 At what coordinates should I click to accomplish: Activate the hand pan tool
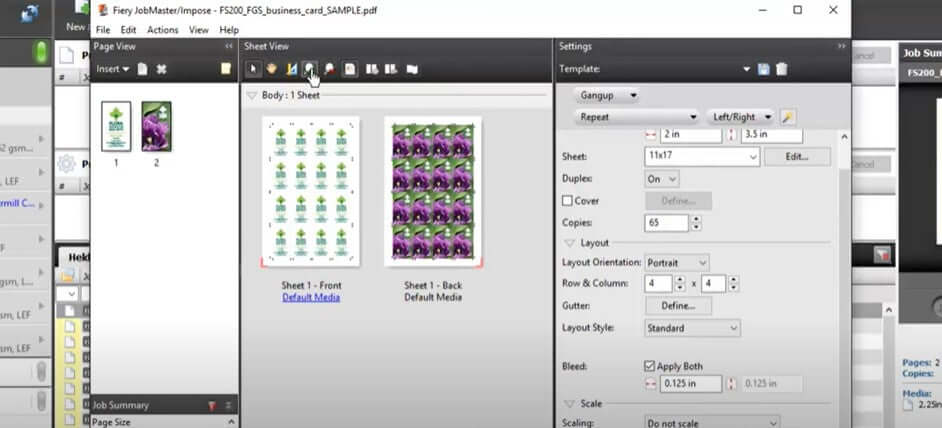click(272, 69)
